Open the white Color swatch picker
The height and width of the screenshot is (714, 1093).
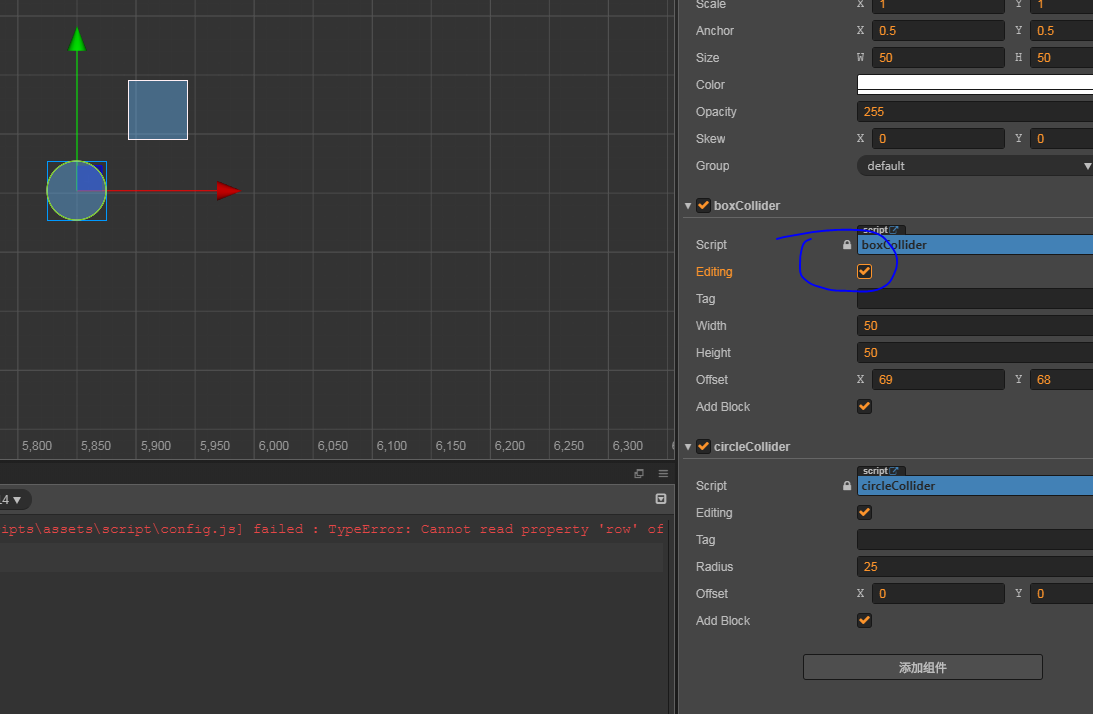tap(974, 84)
